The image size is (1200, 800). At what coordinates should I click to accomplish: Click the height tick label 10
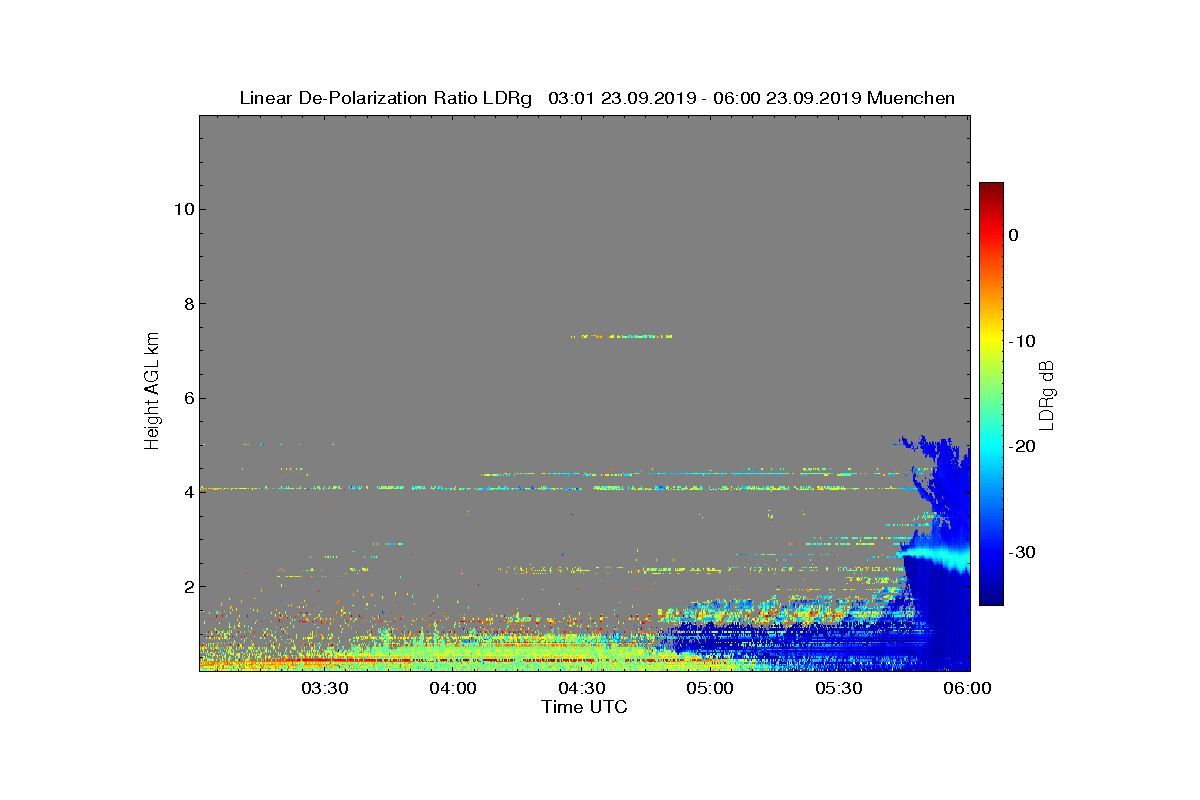tap(182, 209)
